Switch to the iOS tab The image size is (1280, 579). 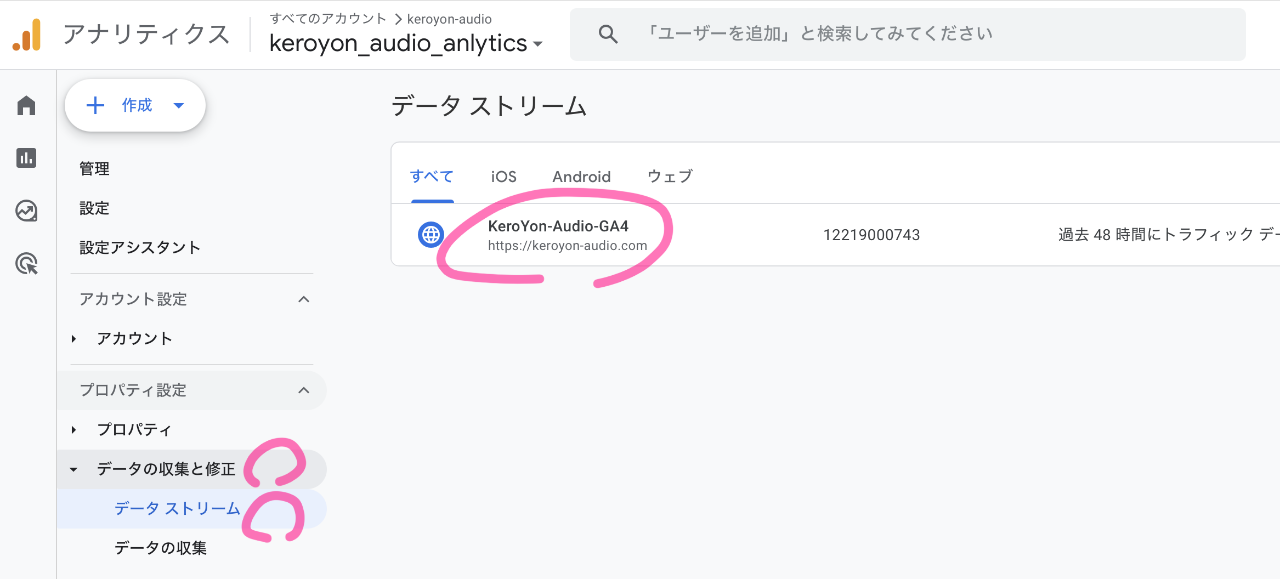pyautogui.click(x=503, y=177)
